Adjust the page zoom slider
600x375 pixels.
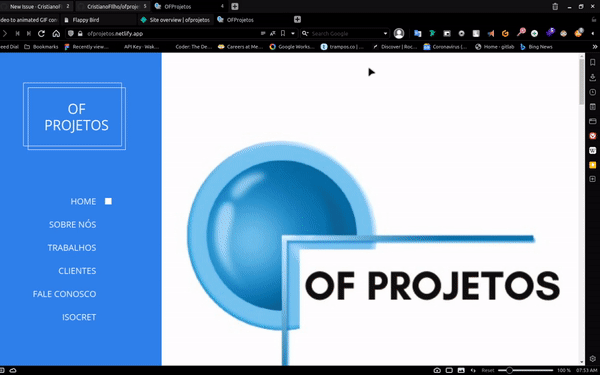coord(525,370)
